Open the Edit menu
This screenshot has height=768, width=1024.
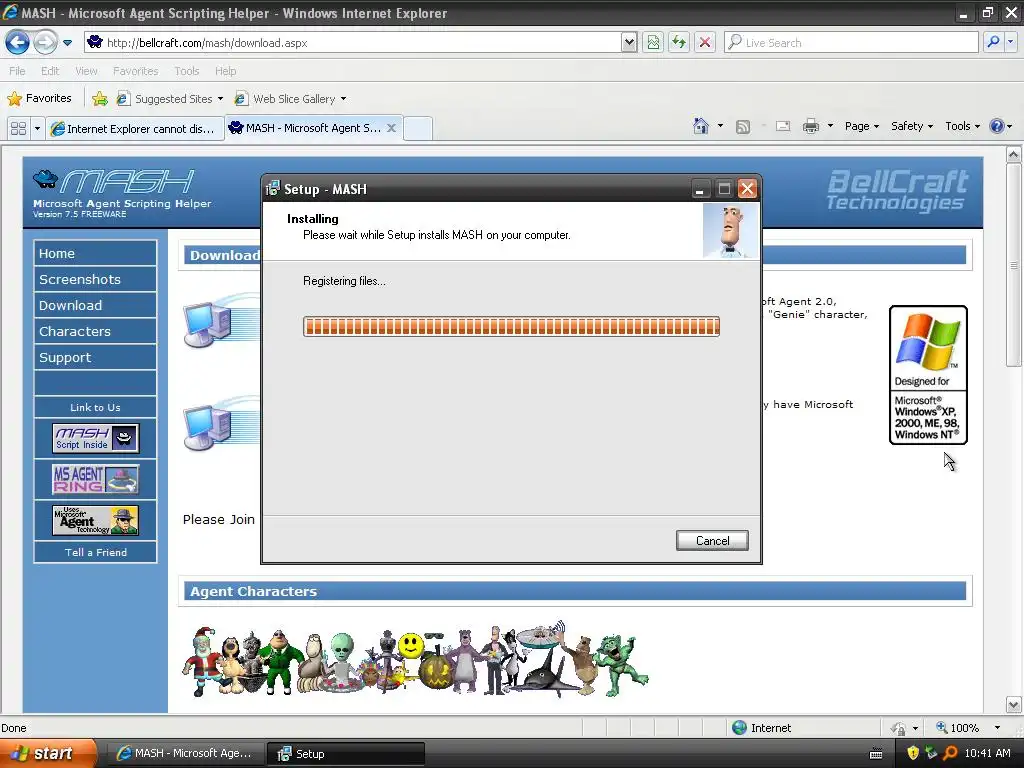click(x=50, y=71)
